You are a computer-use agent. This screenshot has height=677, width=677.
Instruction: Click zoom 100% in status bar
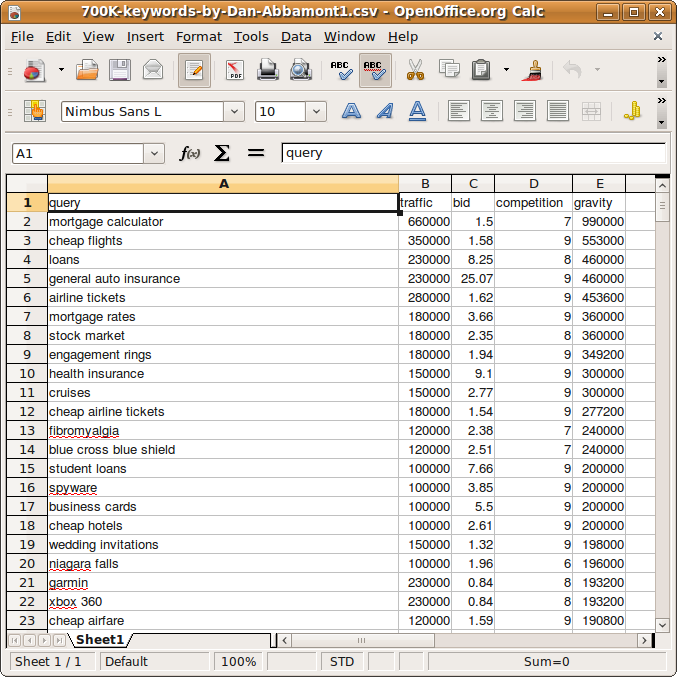[238, 661]
